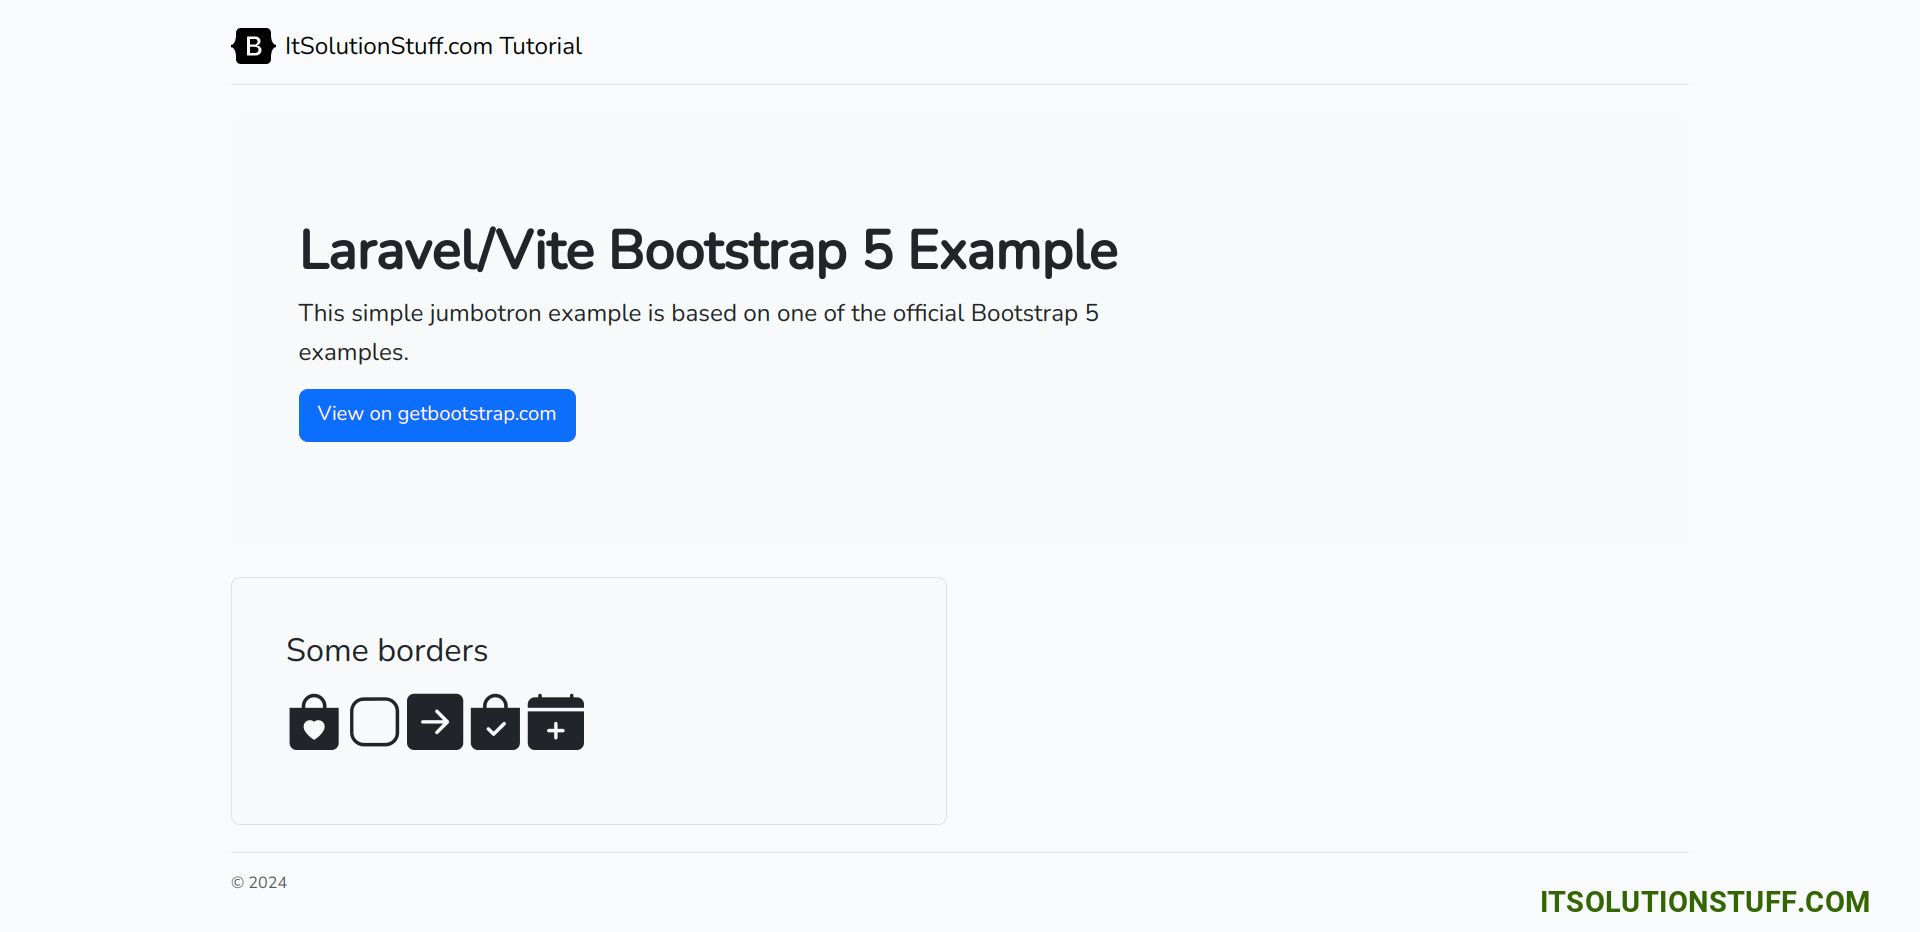This screenshot has height=932, width=1920.
Task: Open the ItSolutionStuff.com Tutorial header link
Action: point(433,46)
